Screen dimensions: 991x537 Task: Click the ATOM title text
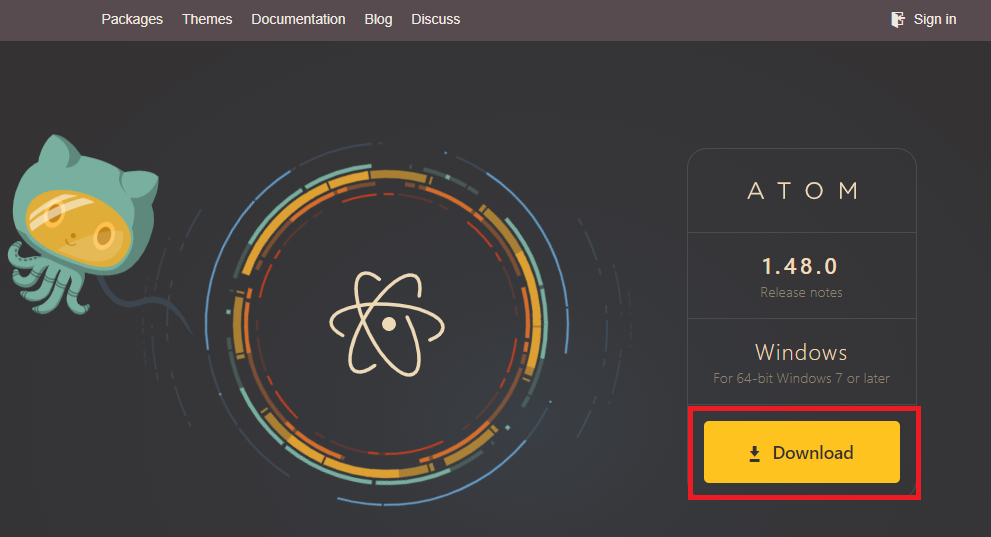(x=803, y=191)
